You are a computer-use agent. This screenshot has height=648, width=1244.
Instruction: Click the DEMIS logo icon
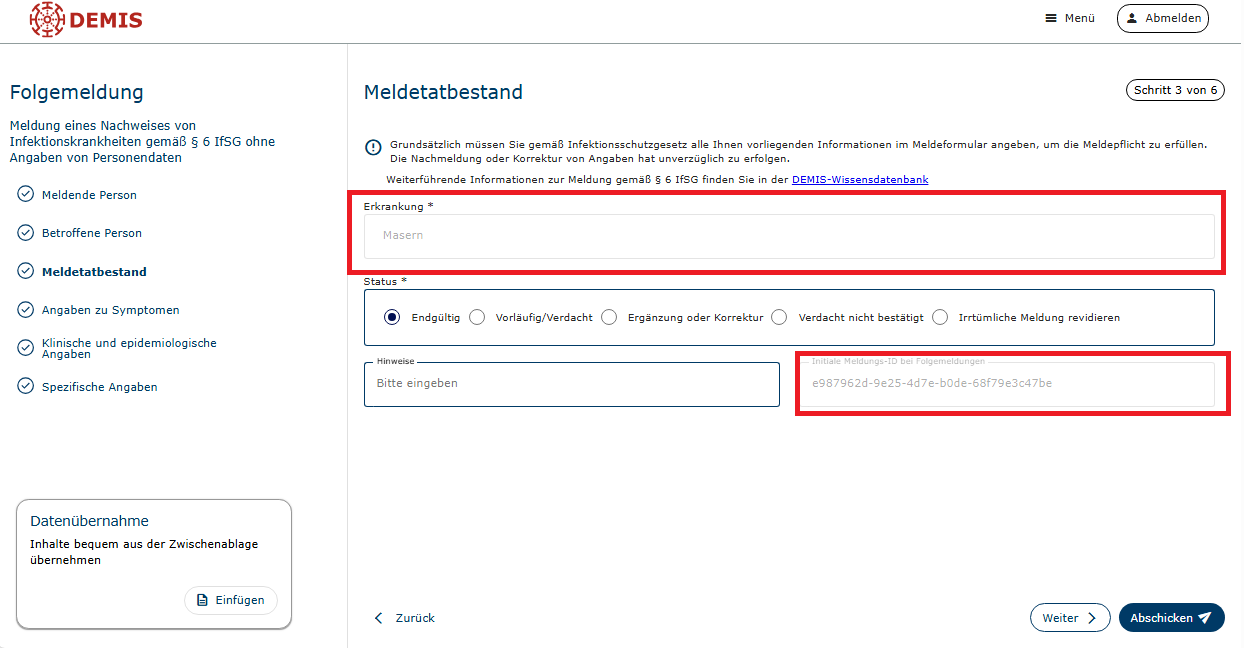point(46,19)
